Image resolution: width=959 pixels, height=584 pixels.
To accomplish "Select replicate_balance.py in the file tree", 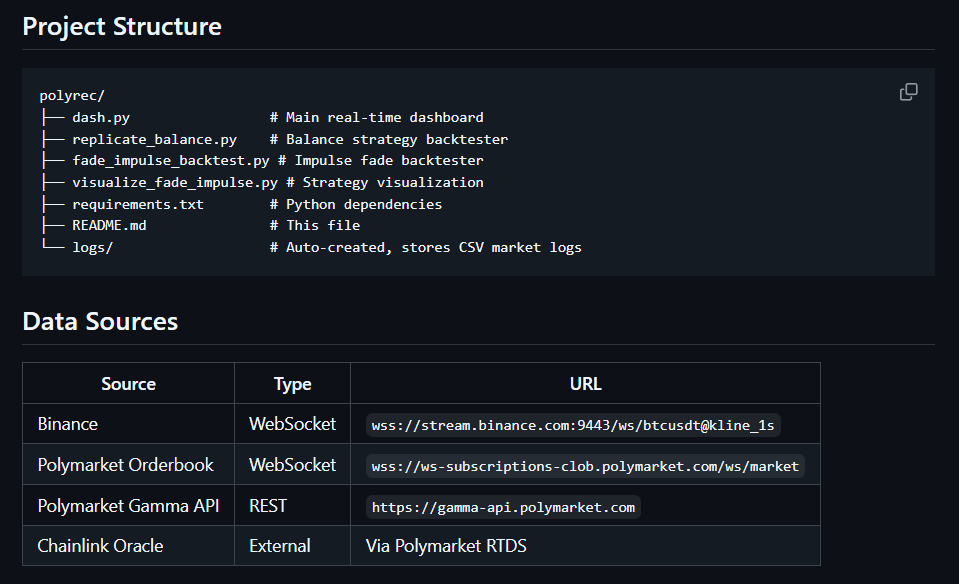I will (x=154, y=139).
